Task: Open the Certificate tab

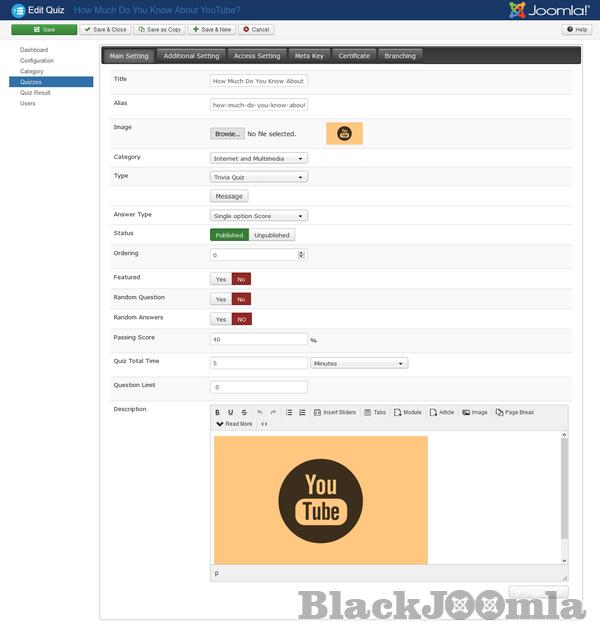Action: coord(354,56)
